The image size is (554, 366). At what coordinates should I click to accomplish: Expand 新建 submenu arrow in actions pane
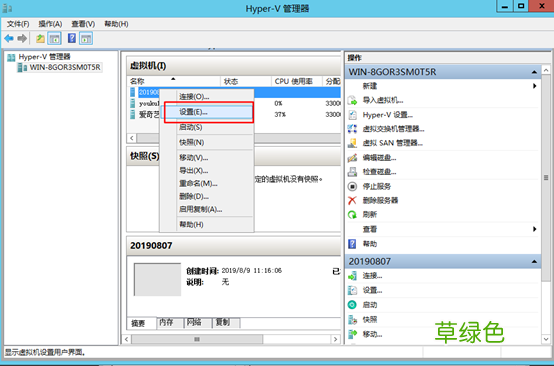pos(535,86)
